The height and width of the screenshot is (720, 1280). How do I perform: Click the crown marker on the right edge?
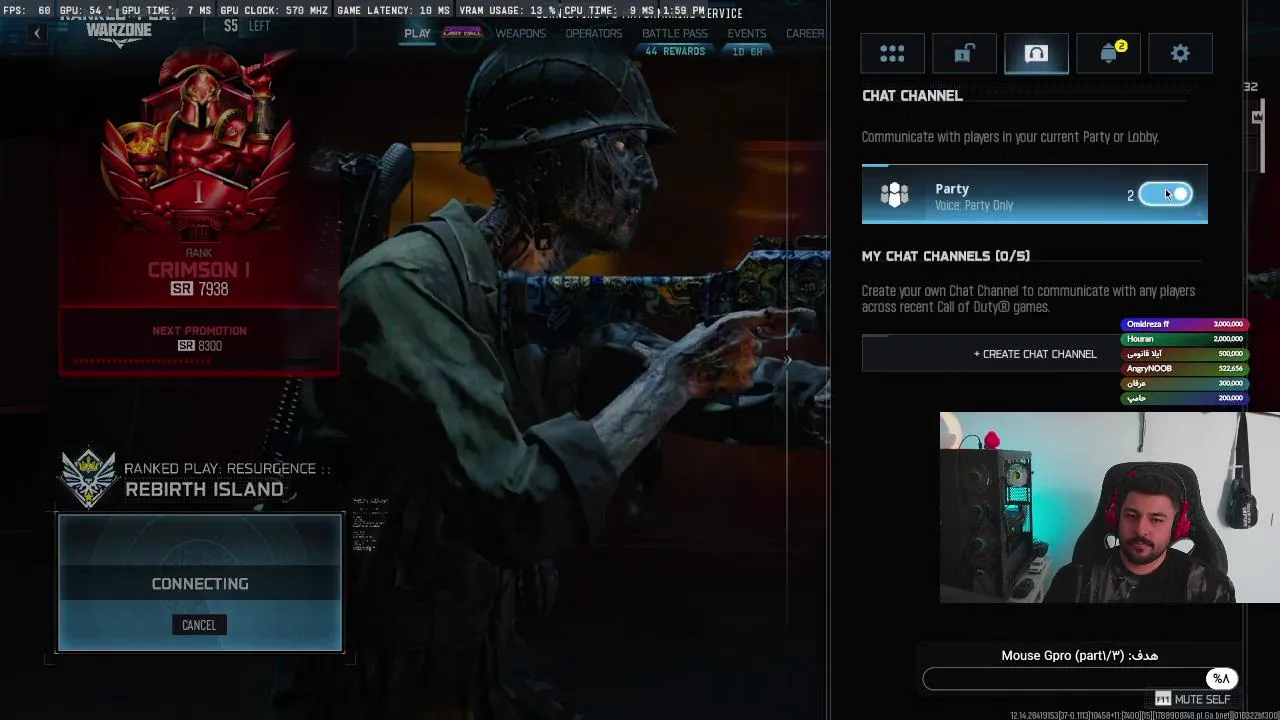pos(1257,117)
